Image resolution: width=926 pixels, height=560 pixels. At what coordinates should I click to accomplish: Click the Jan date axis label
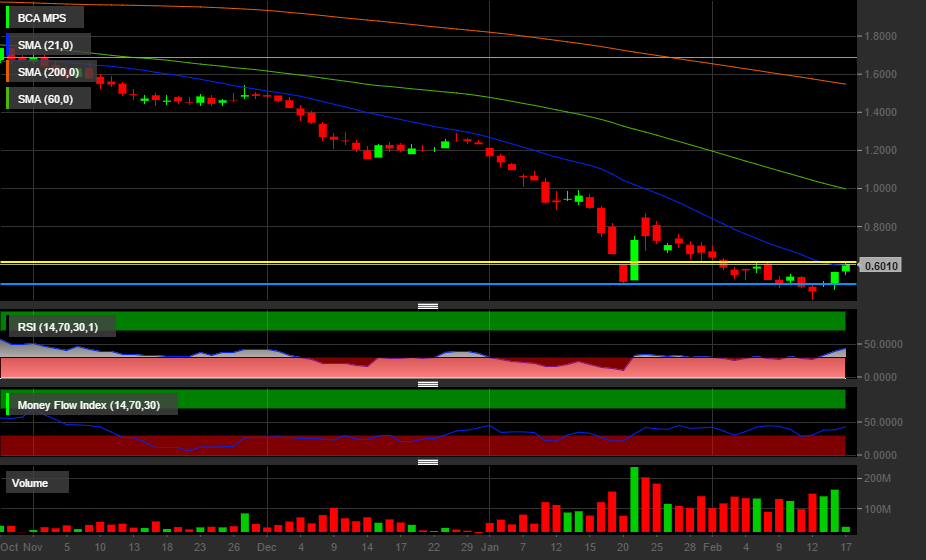click(x=490, y=547)
